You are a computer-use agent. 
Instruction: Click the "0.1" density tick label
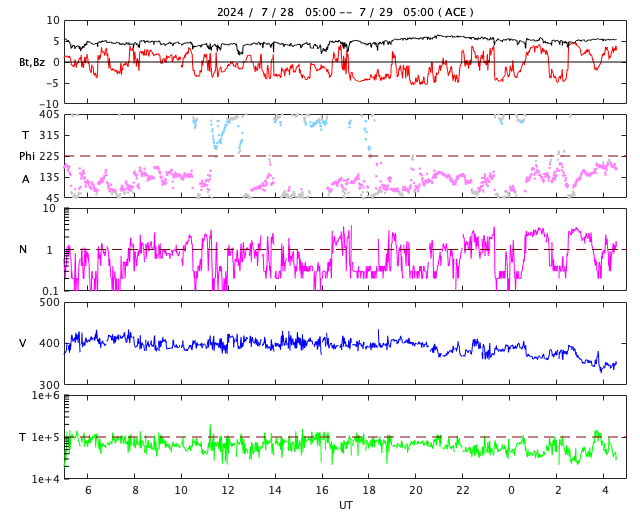click(x=50, y=291)
